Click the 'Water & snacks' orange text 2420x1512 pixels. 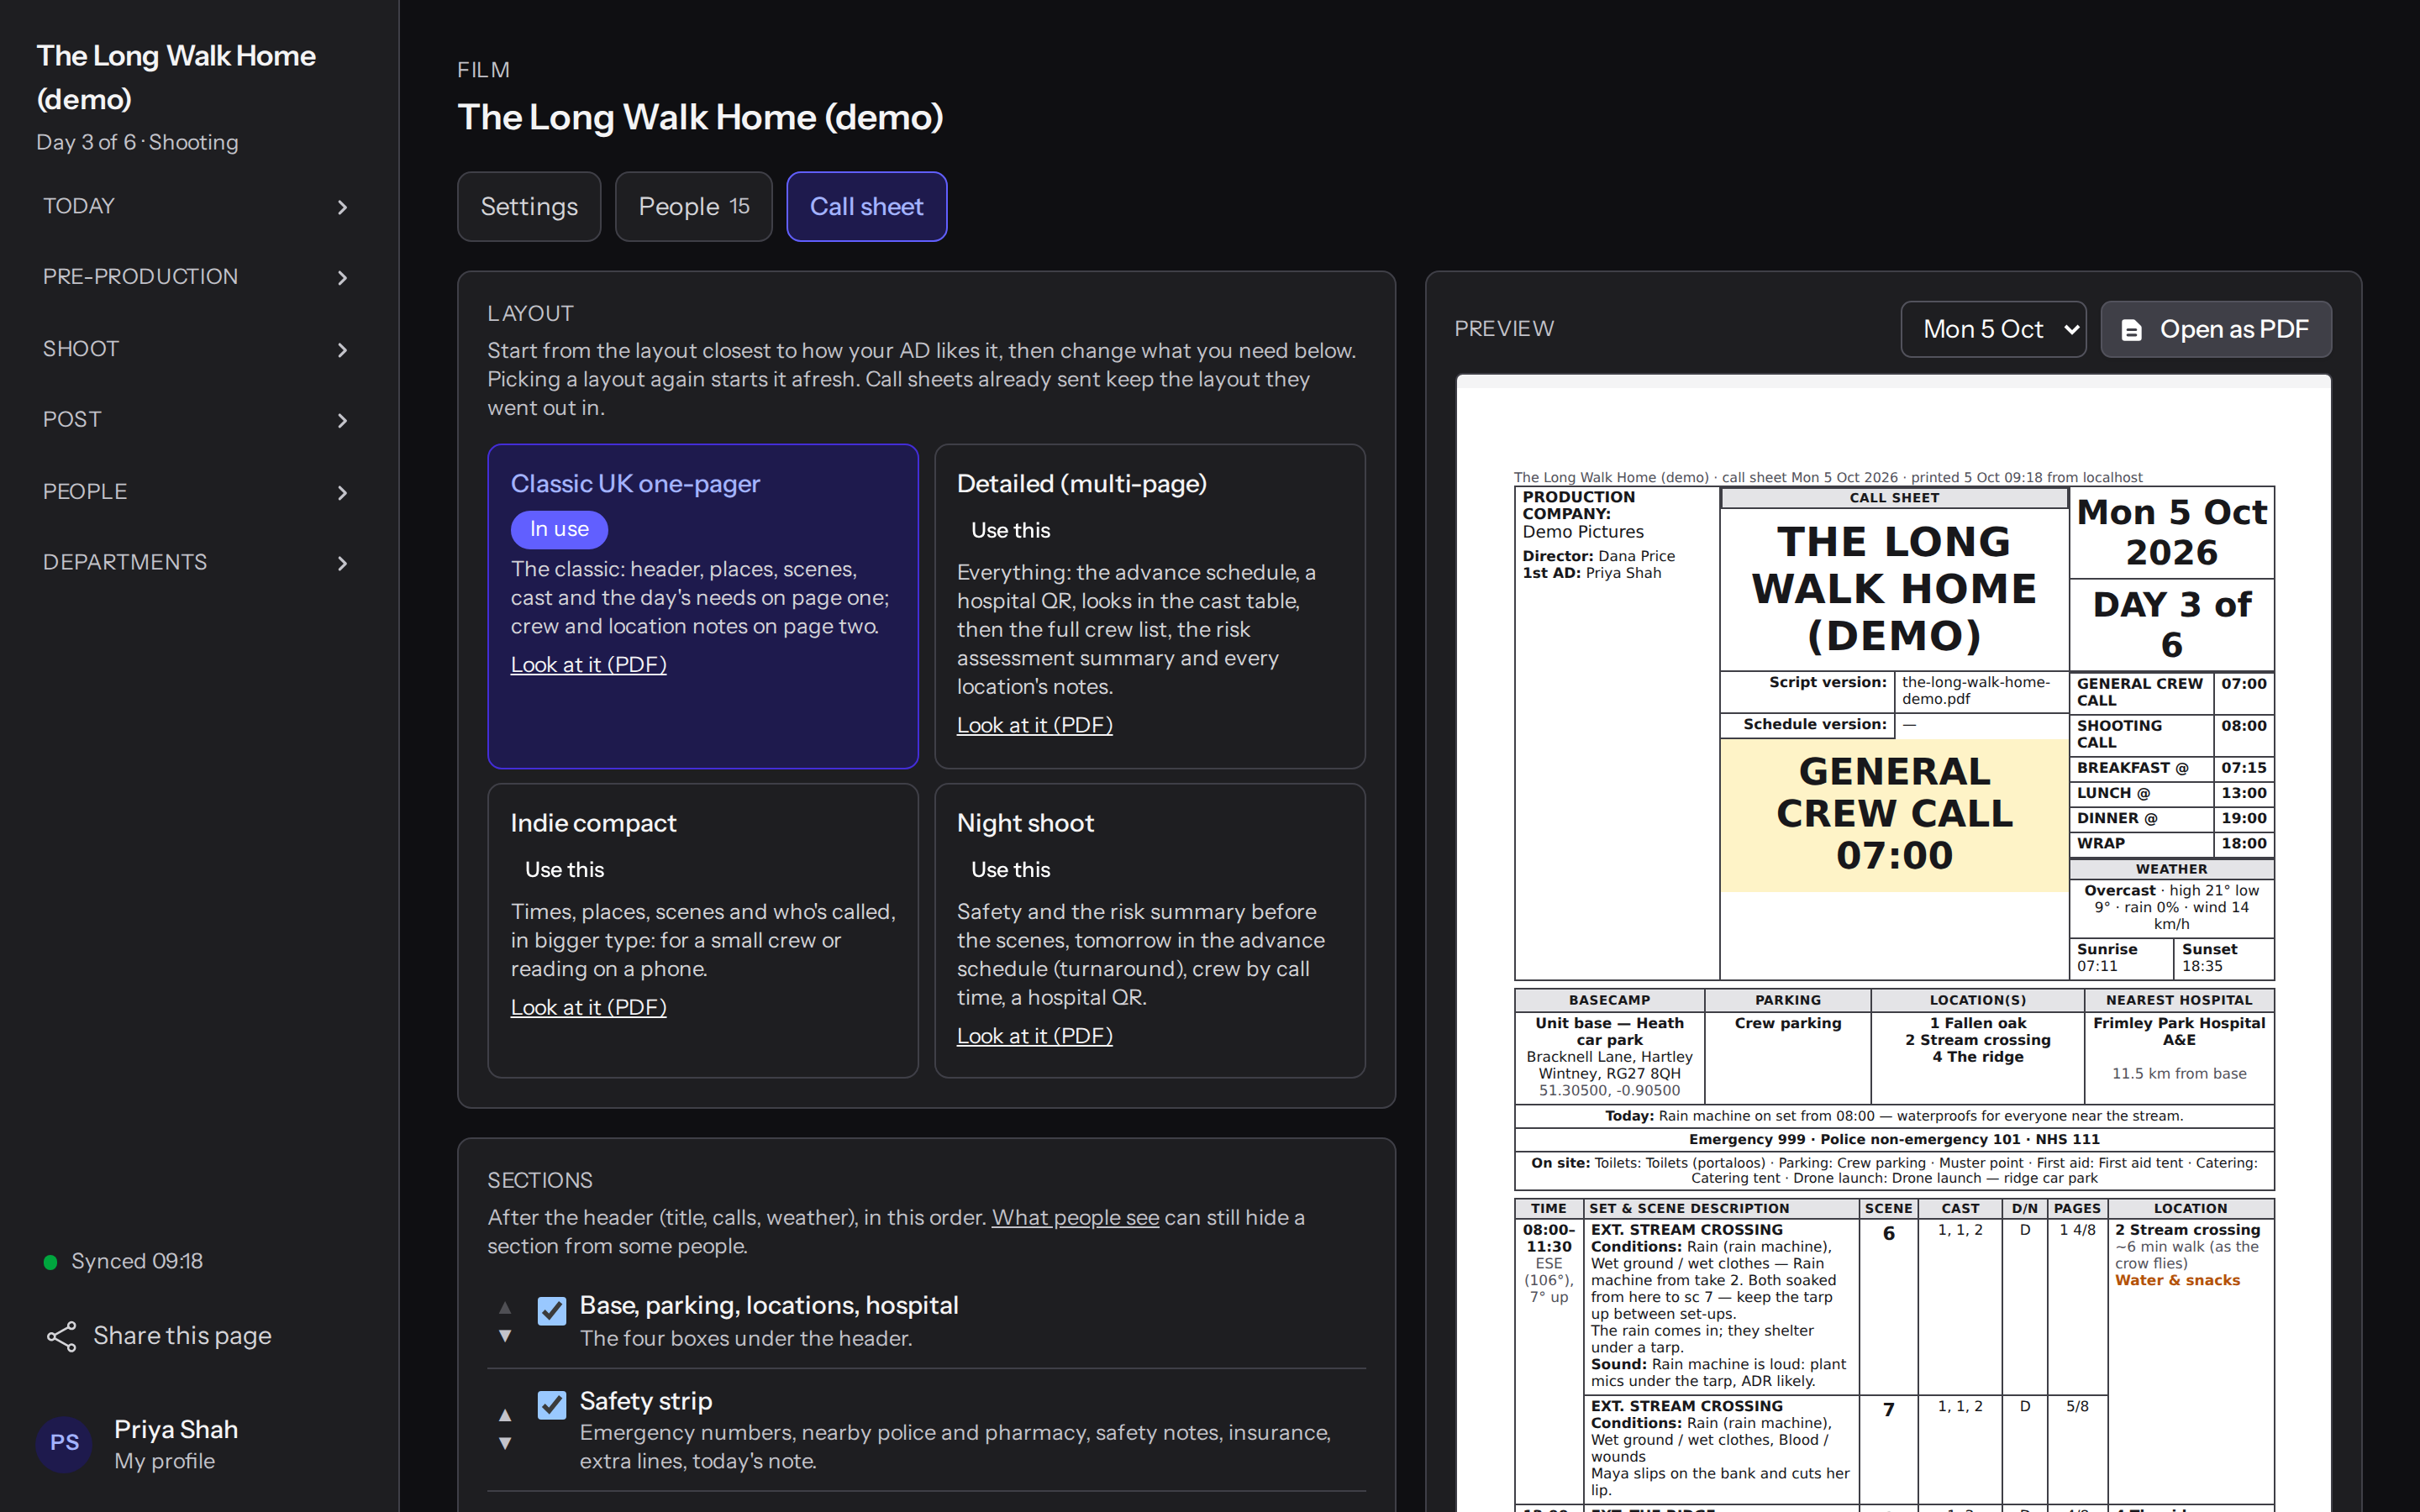(x=2177, y=1280)
